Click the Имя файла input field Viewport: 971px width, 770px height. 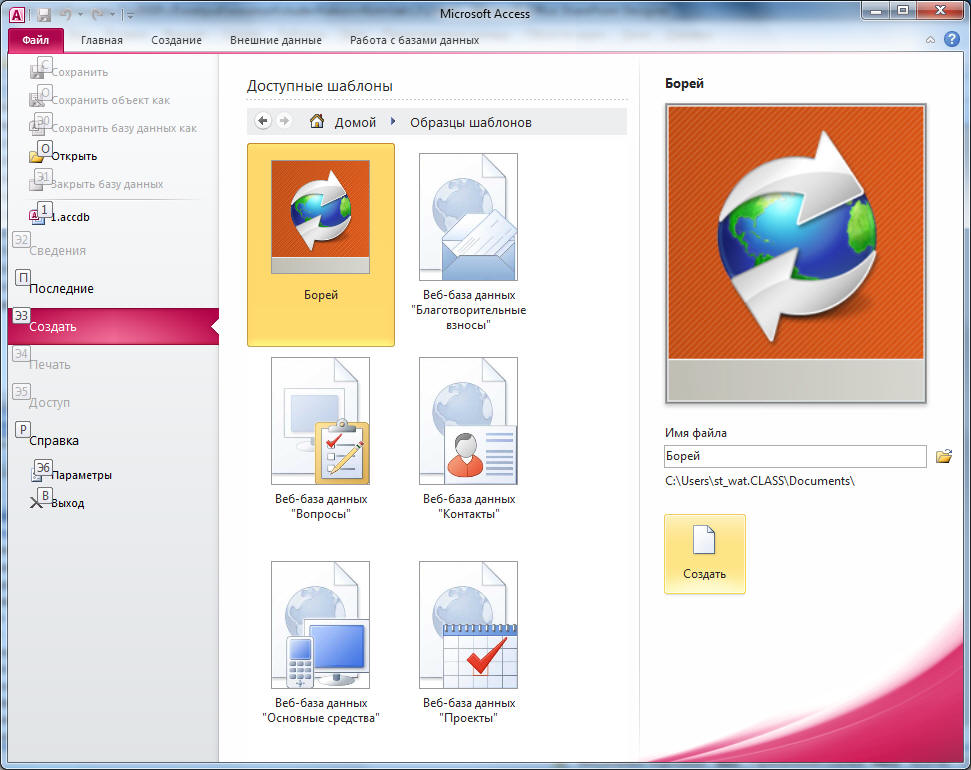pos(795,456)
